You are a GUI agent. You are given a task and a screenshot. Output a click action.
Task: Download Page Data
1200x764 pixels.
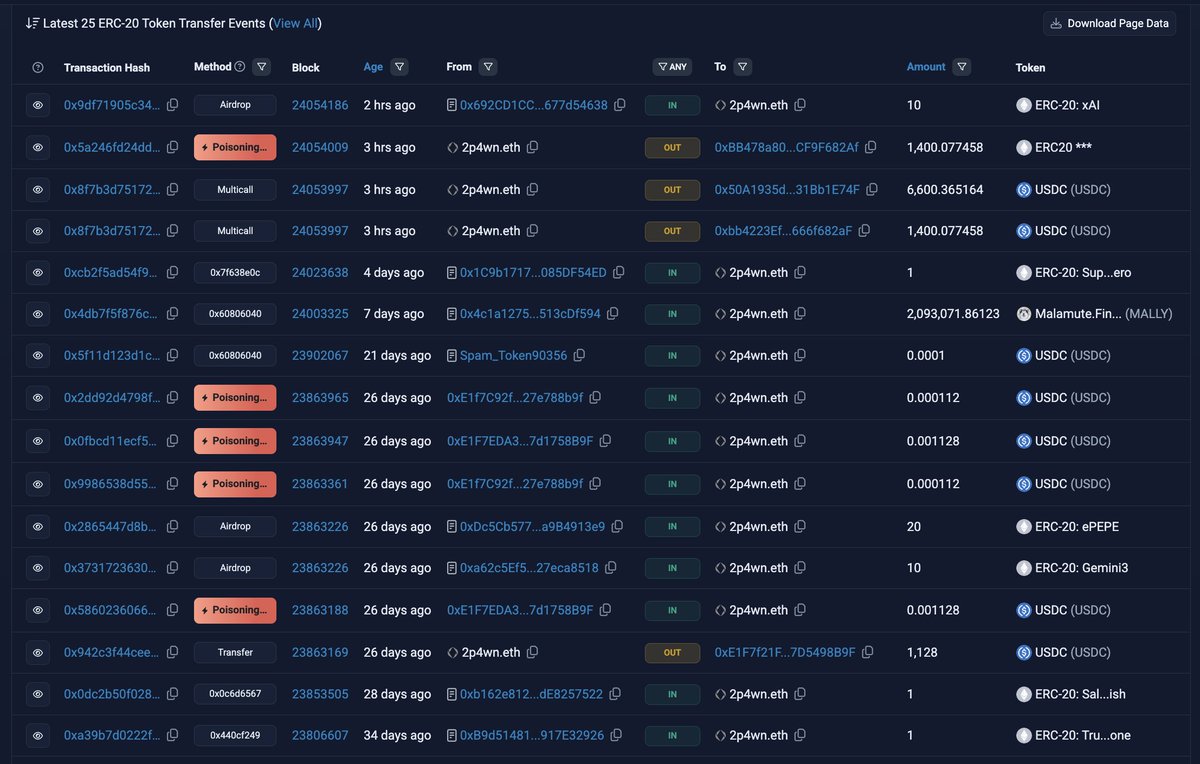click(x=1109, y=23)
